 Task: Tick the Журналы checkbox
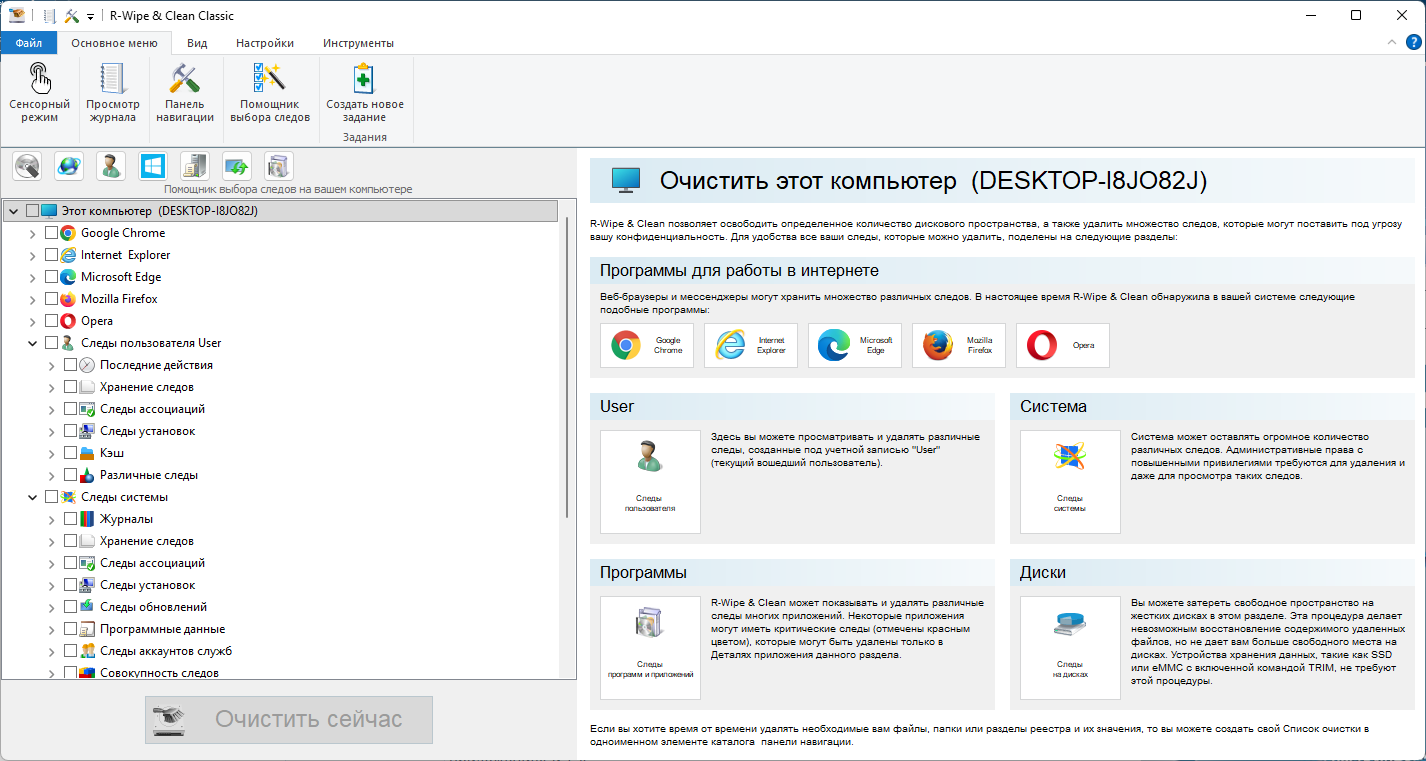[x=71, y=519]
